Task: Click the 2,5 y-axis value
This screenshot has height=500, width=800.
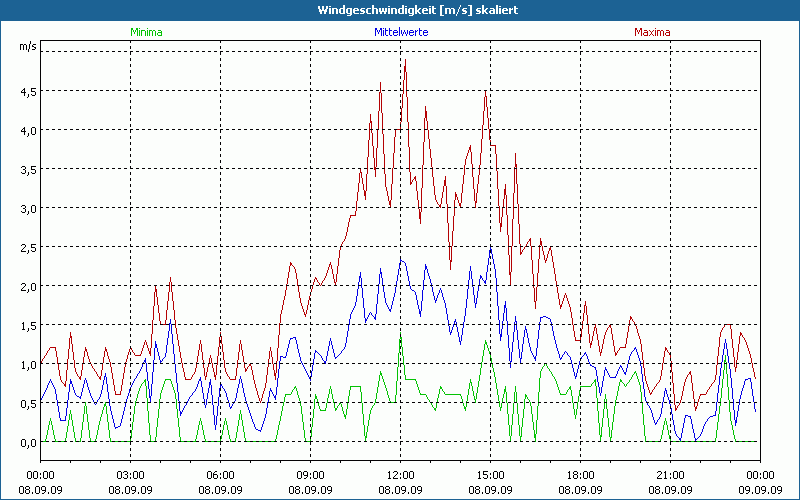Action: click(28, 247)
